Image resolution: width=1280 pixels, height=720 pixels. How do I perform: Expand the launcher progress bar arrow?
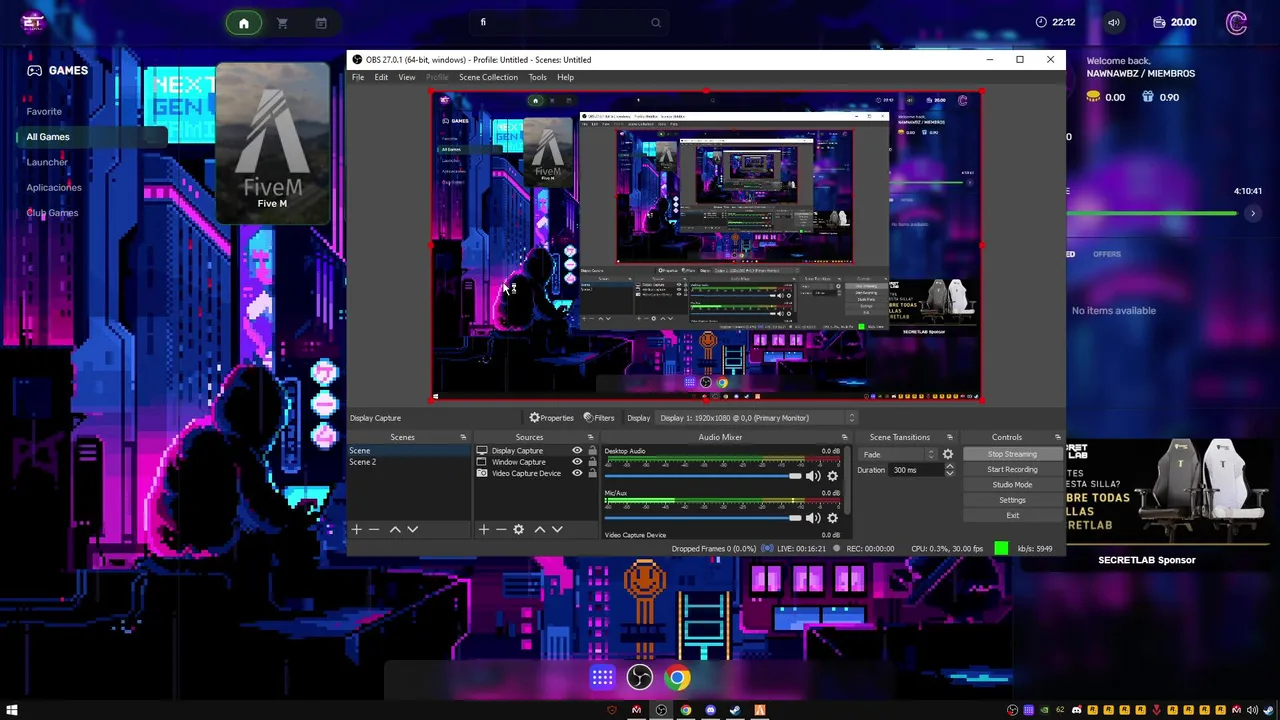tap(1252, 213)
